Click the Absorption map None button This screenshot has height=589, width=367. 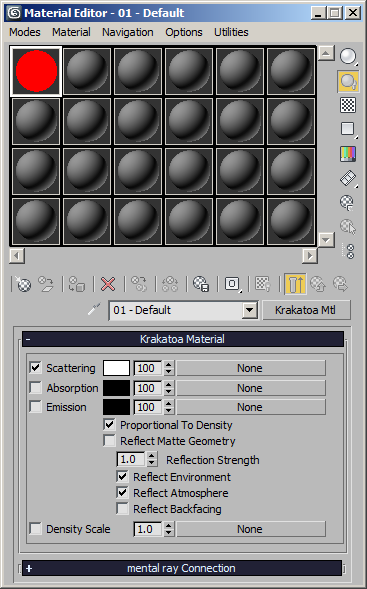tap(251, 388)
